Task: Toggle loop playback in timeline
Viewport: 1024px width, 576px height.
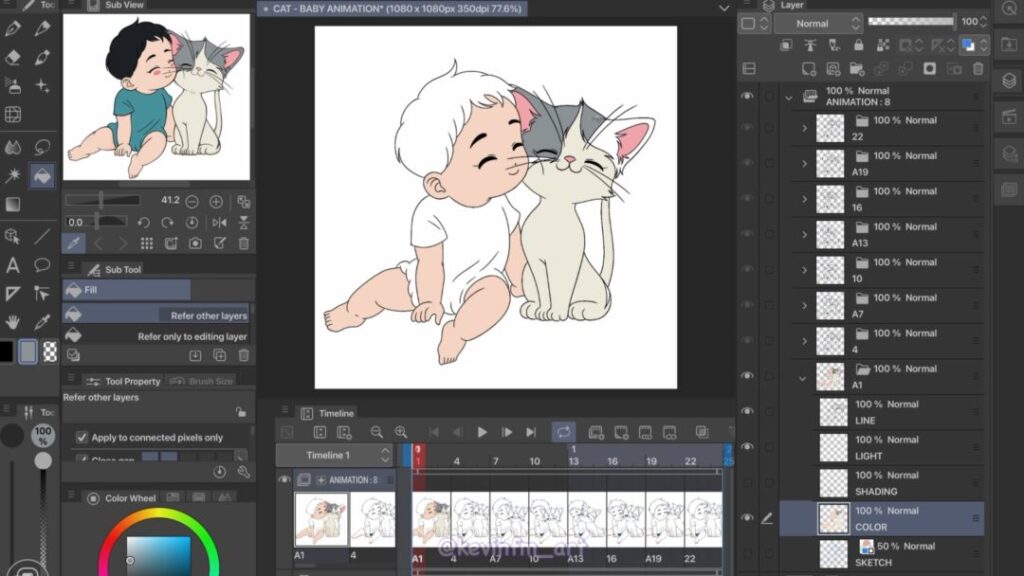Action: [564, 432]
